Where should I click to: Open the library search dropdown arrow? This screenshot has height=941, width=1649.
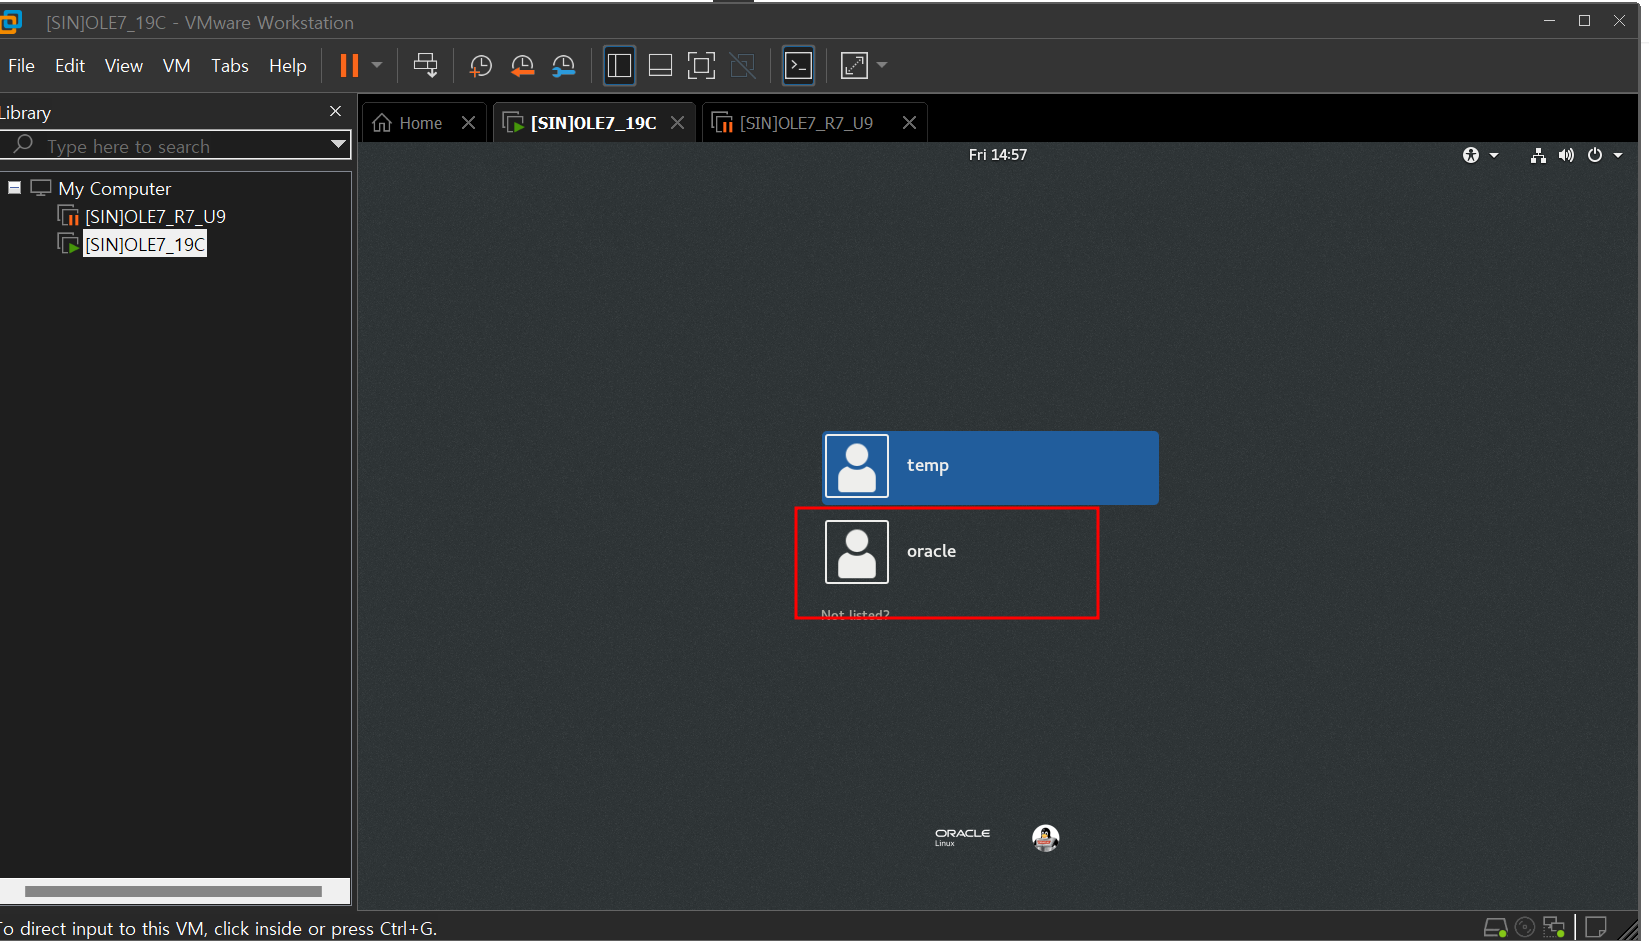pos(339,145)
